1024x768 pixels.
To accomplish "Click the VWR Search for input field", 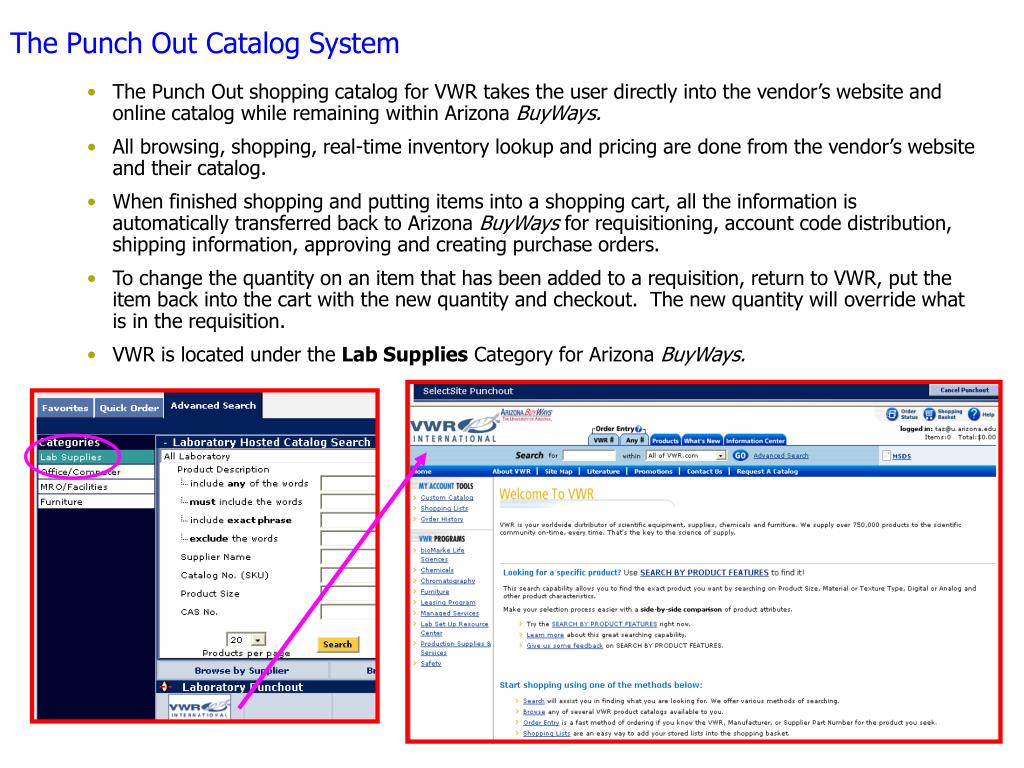I will tap(589, 456).
